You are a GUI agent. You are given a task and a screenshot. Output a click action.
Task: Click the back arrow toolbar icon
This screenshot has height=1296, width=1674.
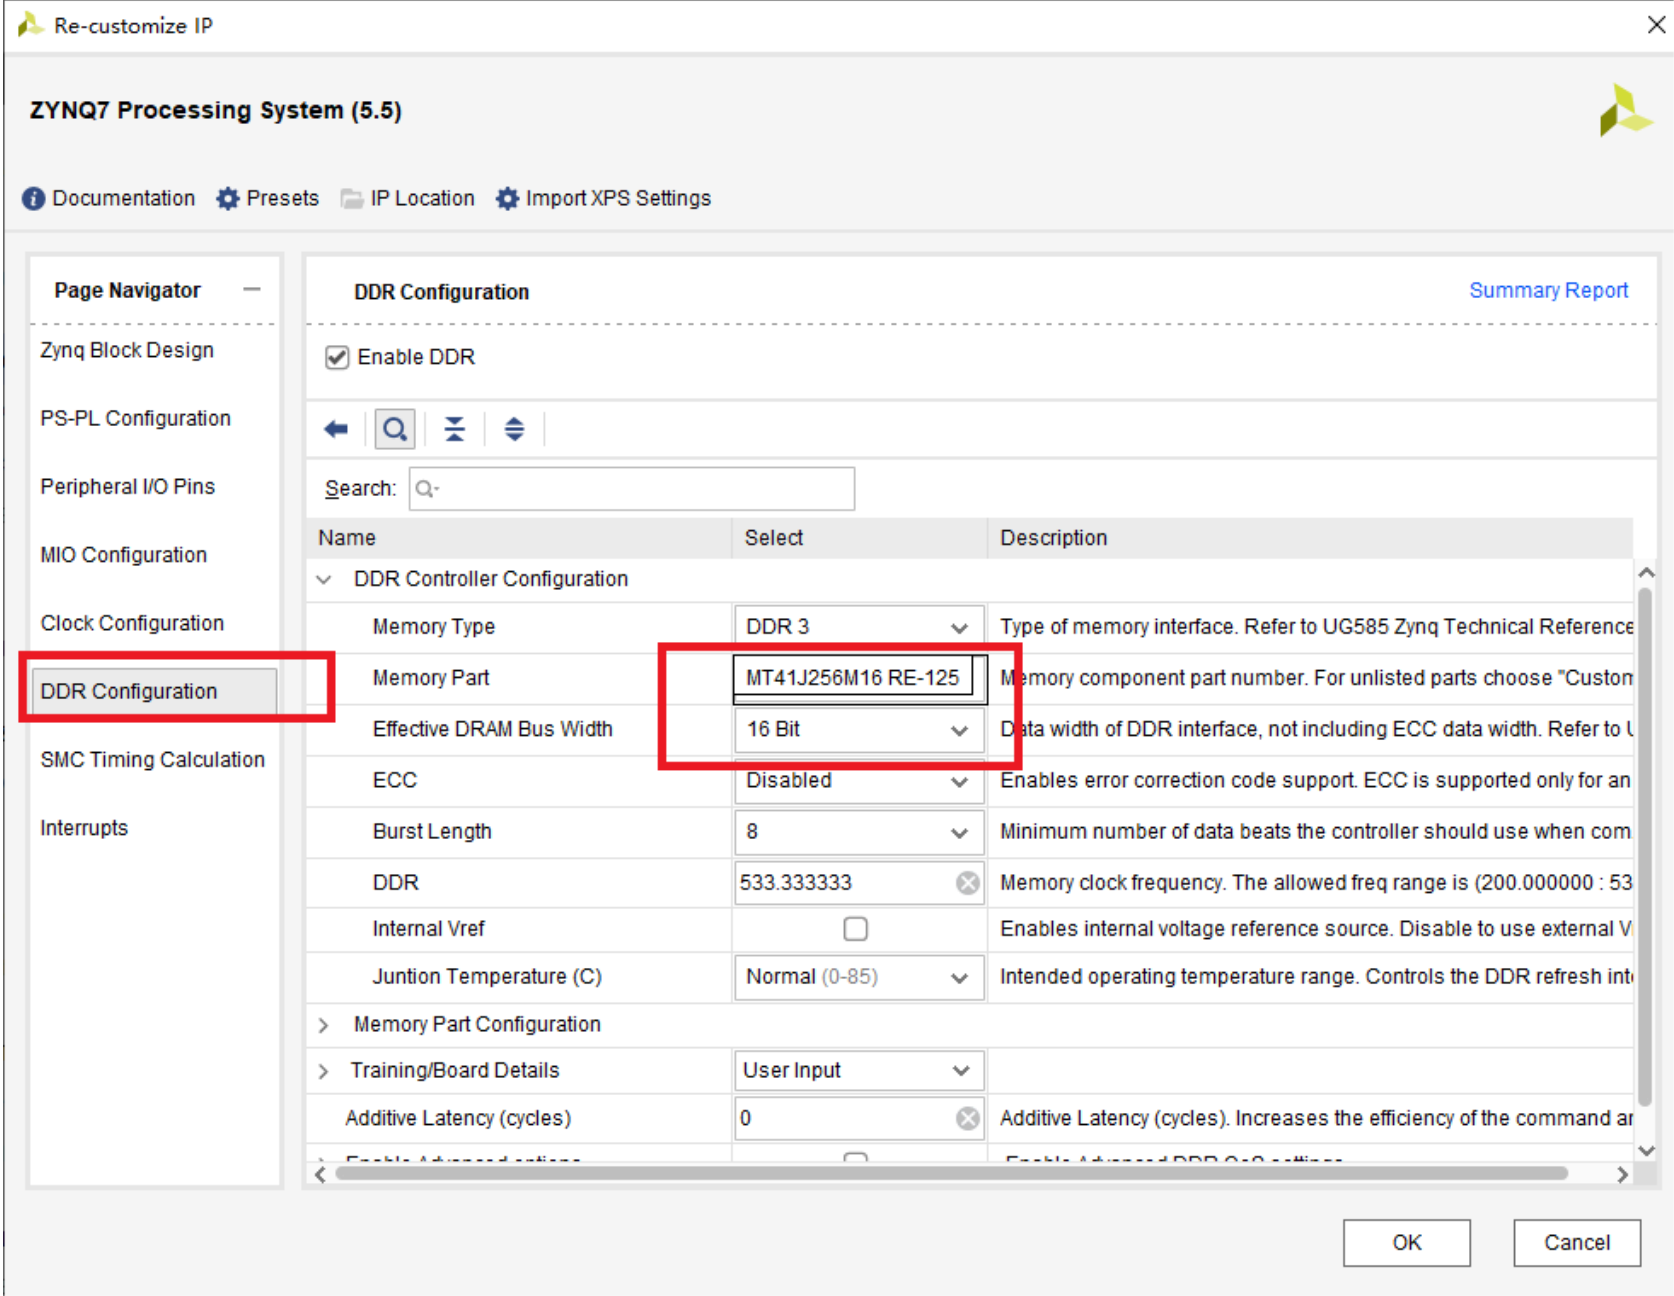pos(336,429)
